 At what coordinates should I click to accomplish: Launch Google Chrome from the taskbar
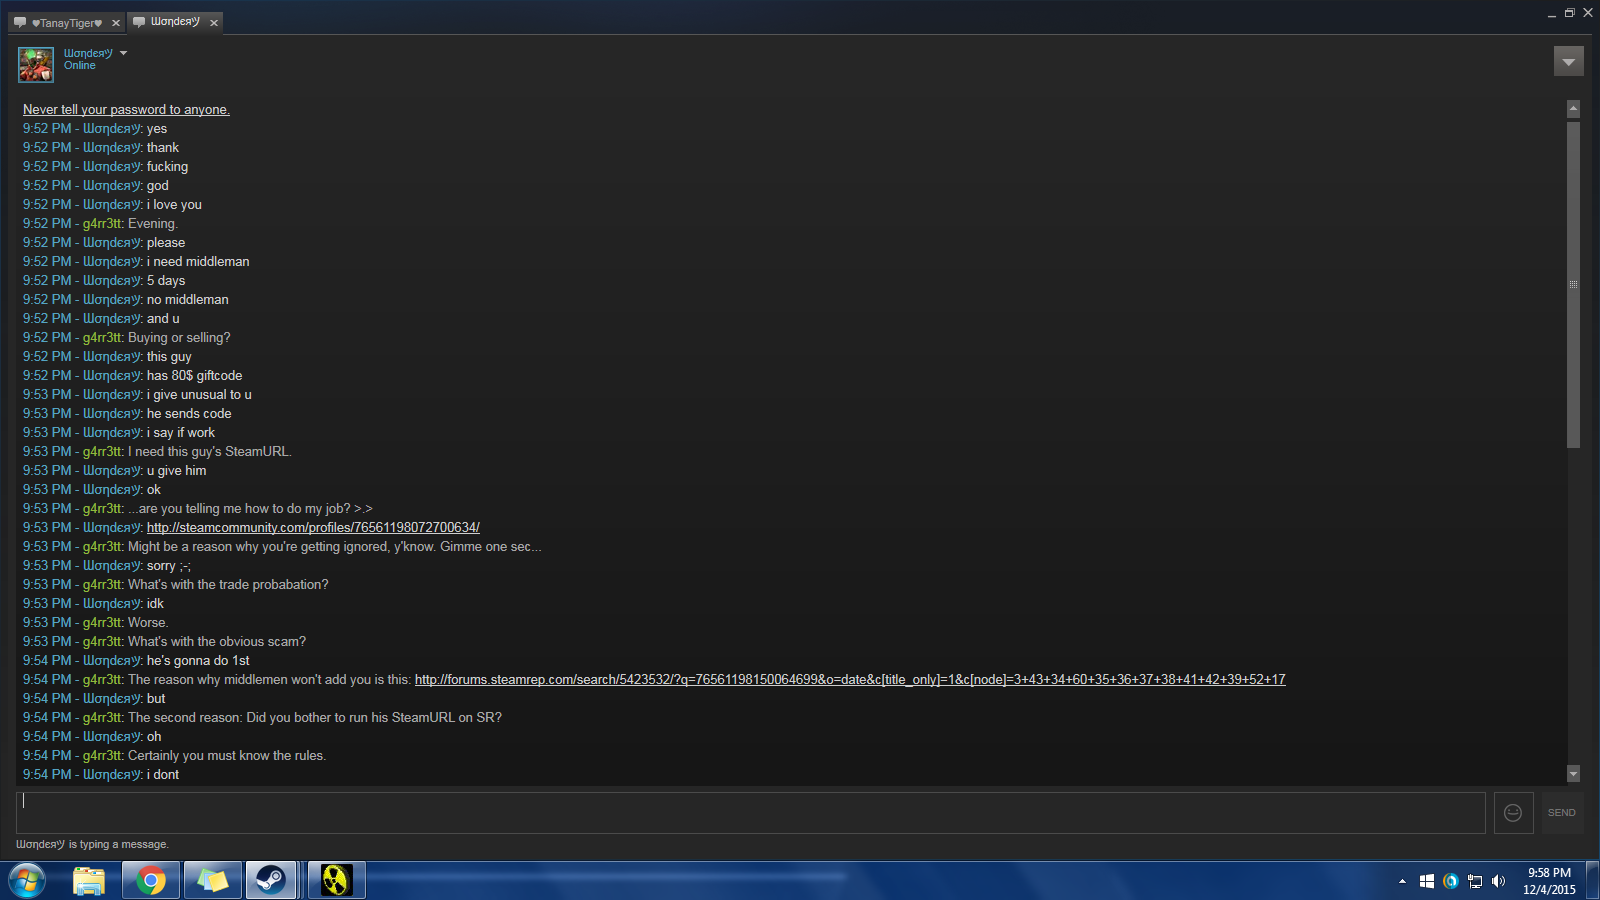pos(151,880)
